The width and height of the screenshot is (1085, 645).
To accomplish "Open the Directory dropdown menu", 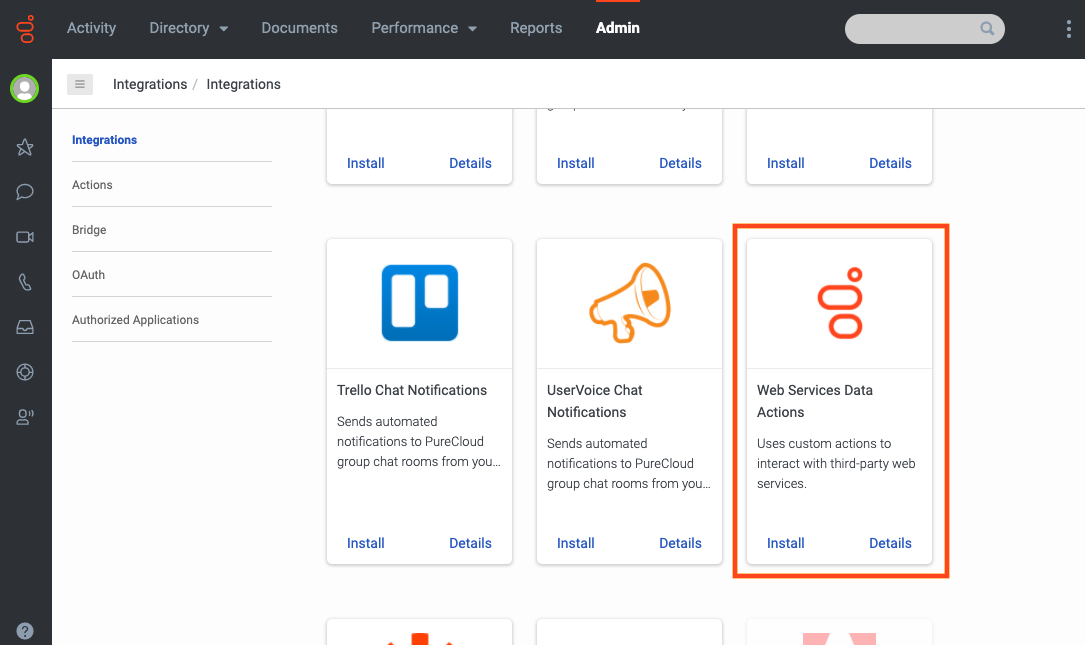I will pos(188,28).
